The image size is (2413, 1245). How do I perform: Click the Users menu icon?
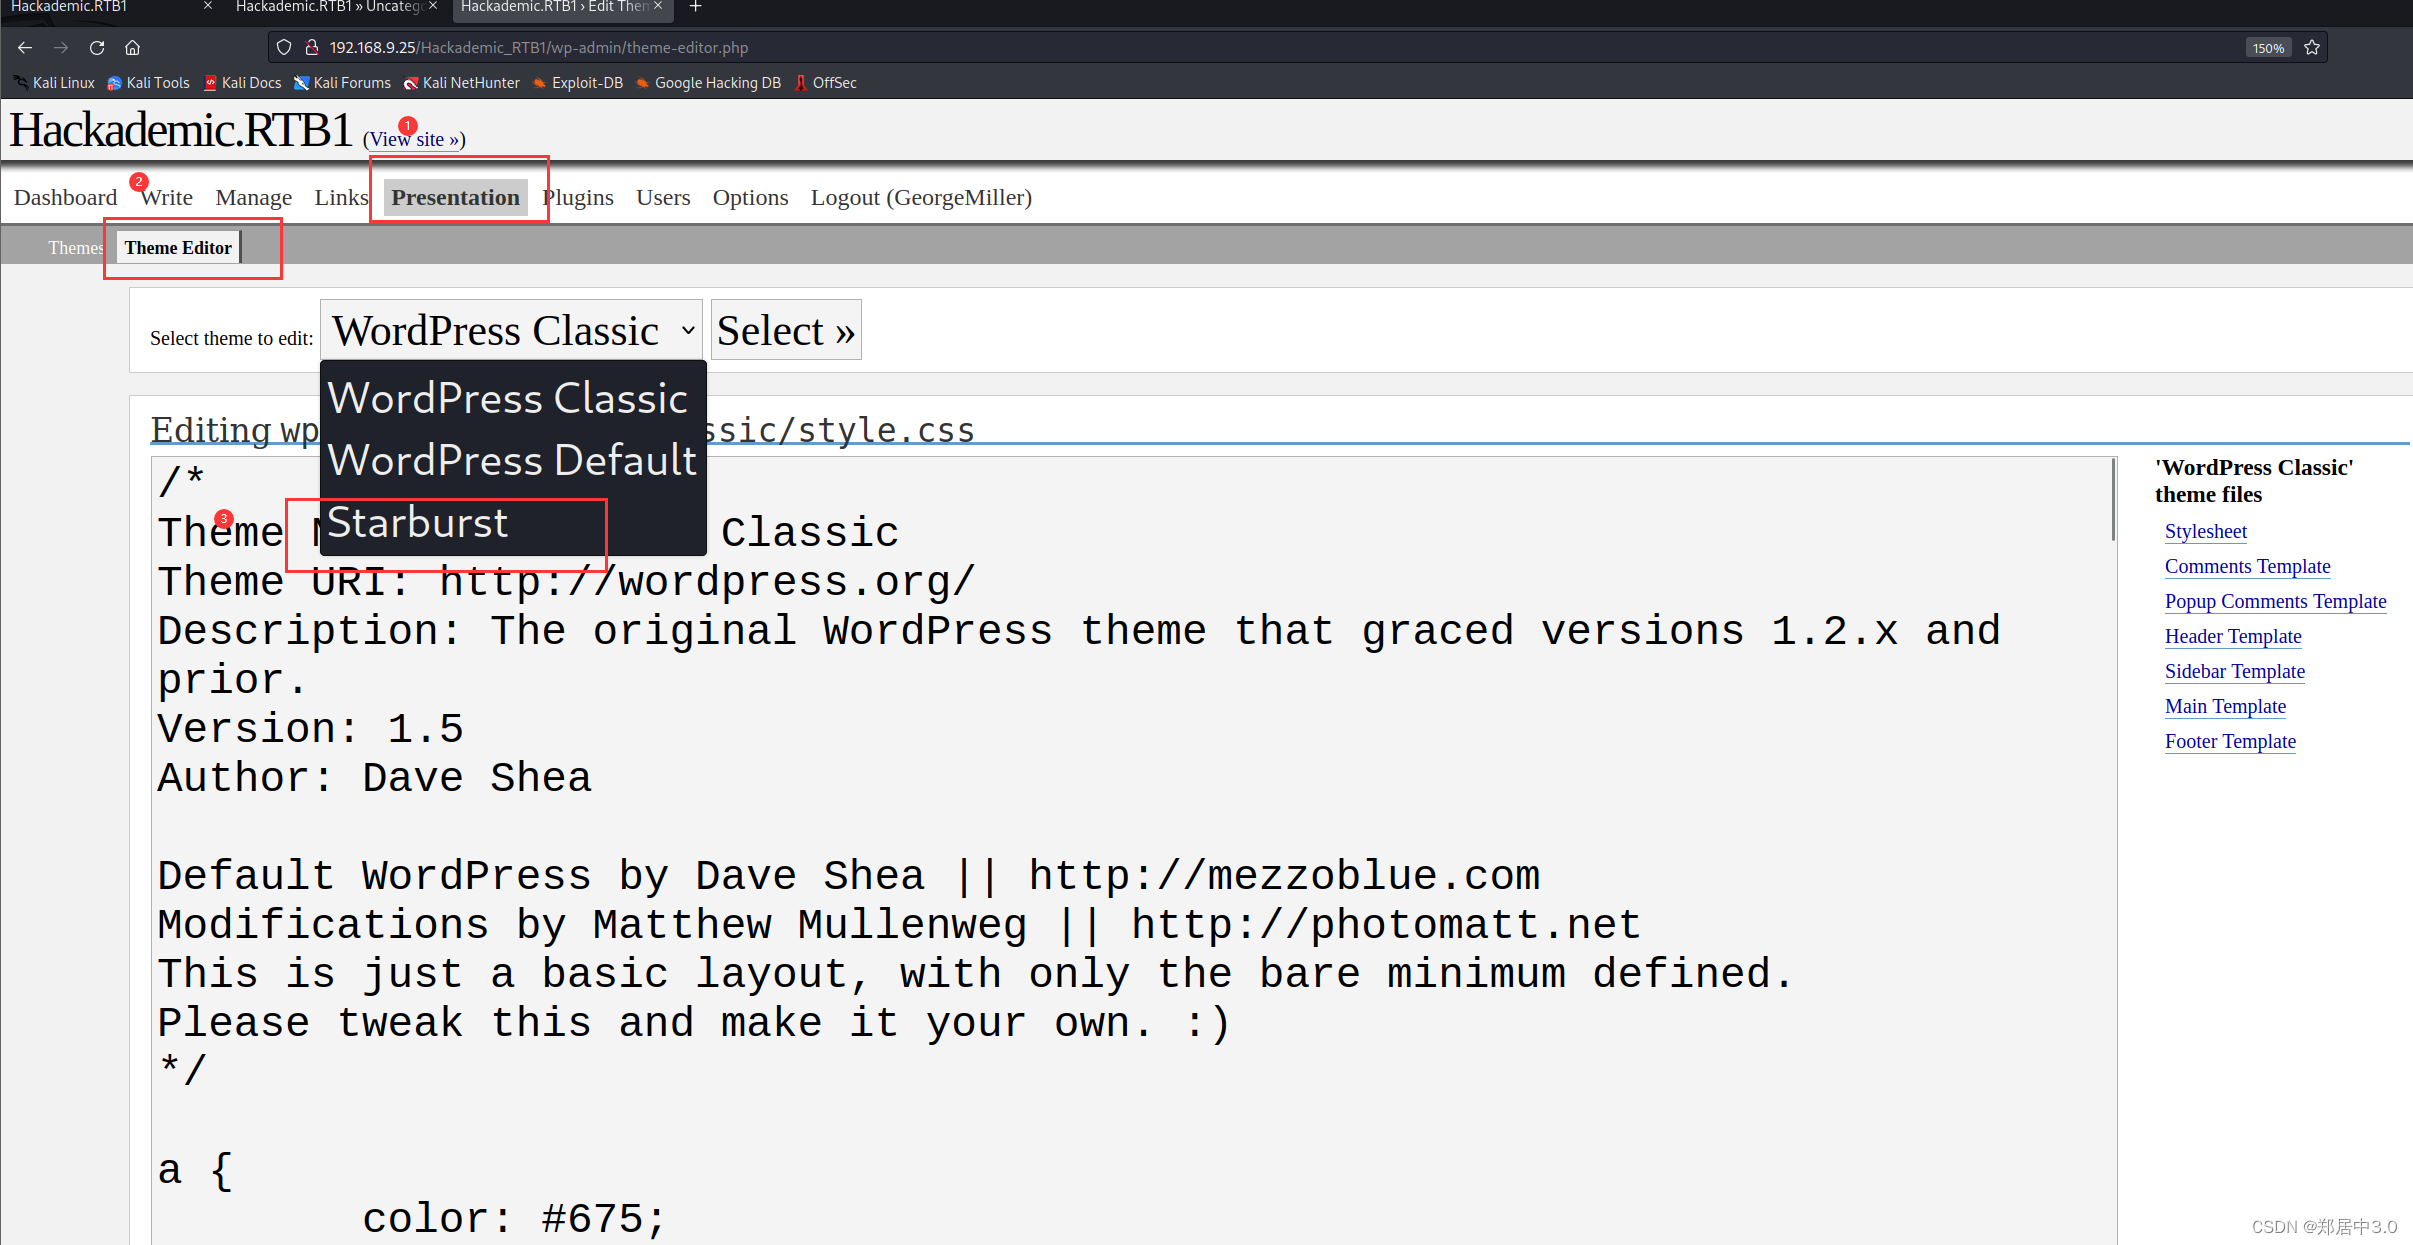[x=665, y=197]
